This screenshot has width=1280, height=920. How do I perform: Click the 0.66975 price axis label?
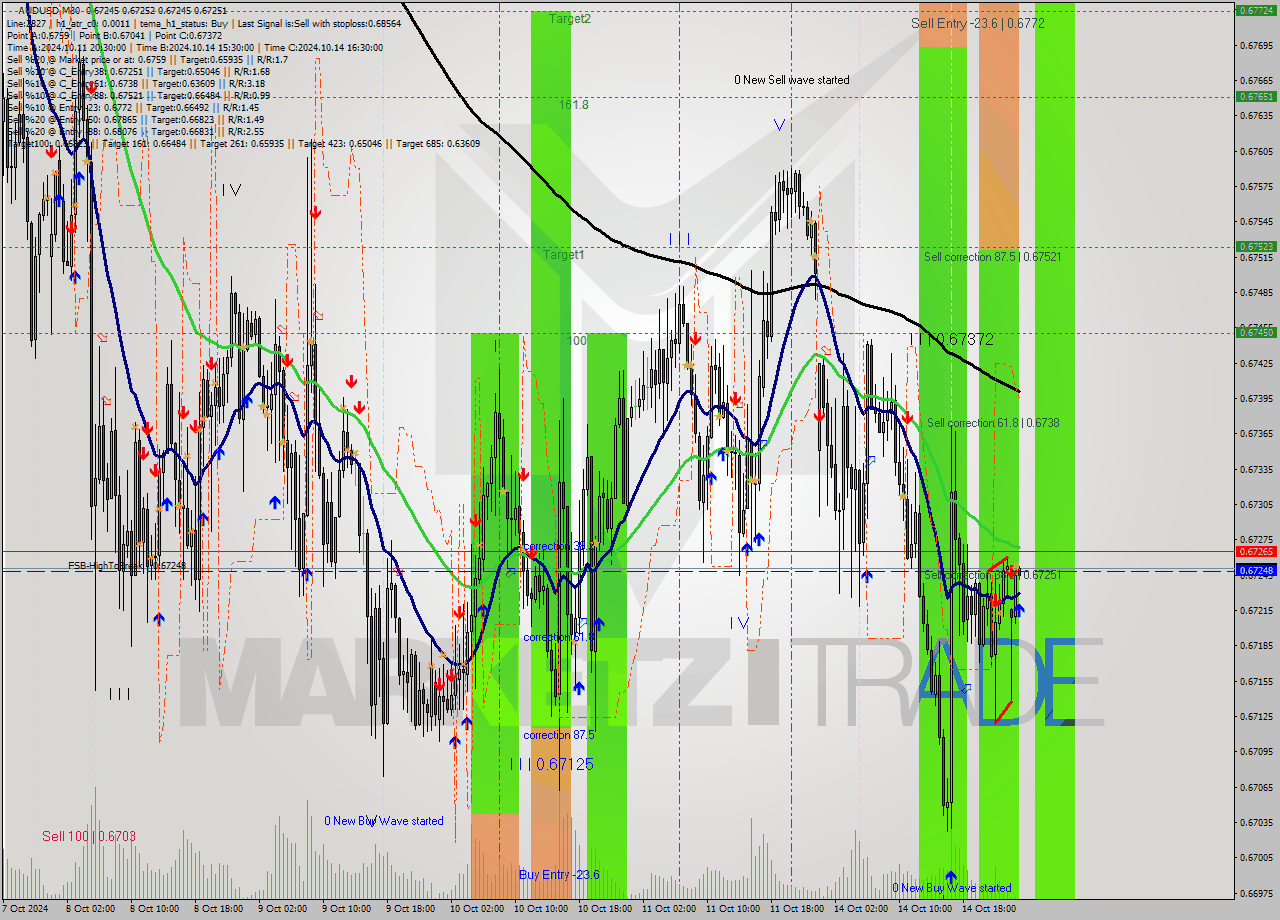pos(1255,893)
